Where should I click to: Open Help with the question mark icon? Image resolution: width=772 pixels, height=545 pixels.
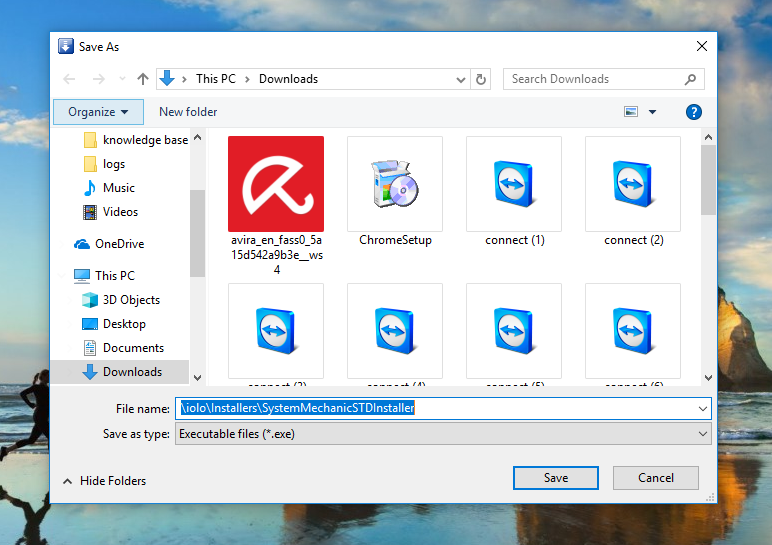(x=694, y=112)
